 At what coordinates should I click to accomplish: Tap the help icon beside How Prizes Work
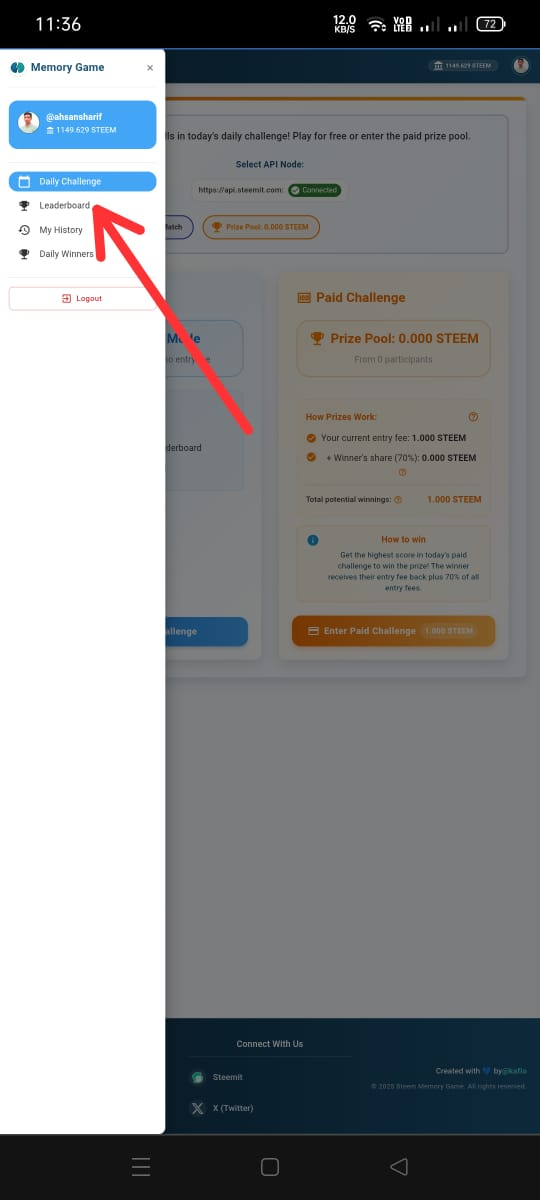tap(473, 417)
